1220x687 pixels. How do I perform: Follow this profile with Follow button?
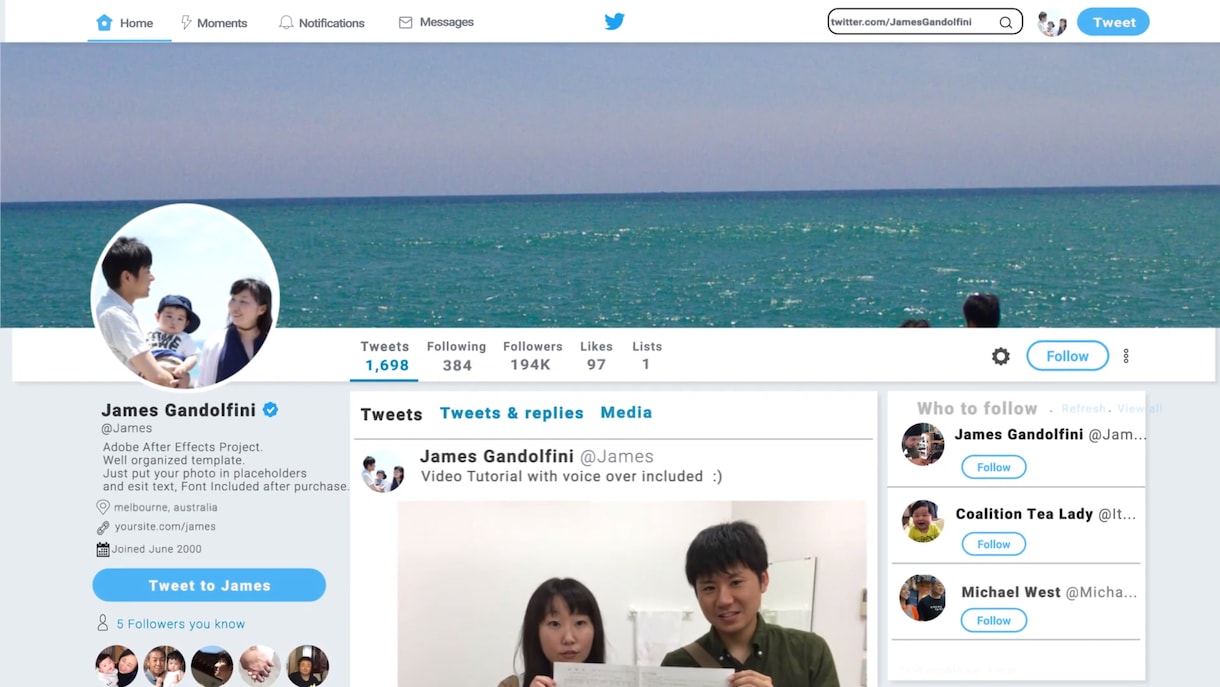click(x=1067, y=356)
